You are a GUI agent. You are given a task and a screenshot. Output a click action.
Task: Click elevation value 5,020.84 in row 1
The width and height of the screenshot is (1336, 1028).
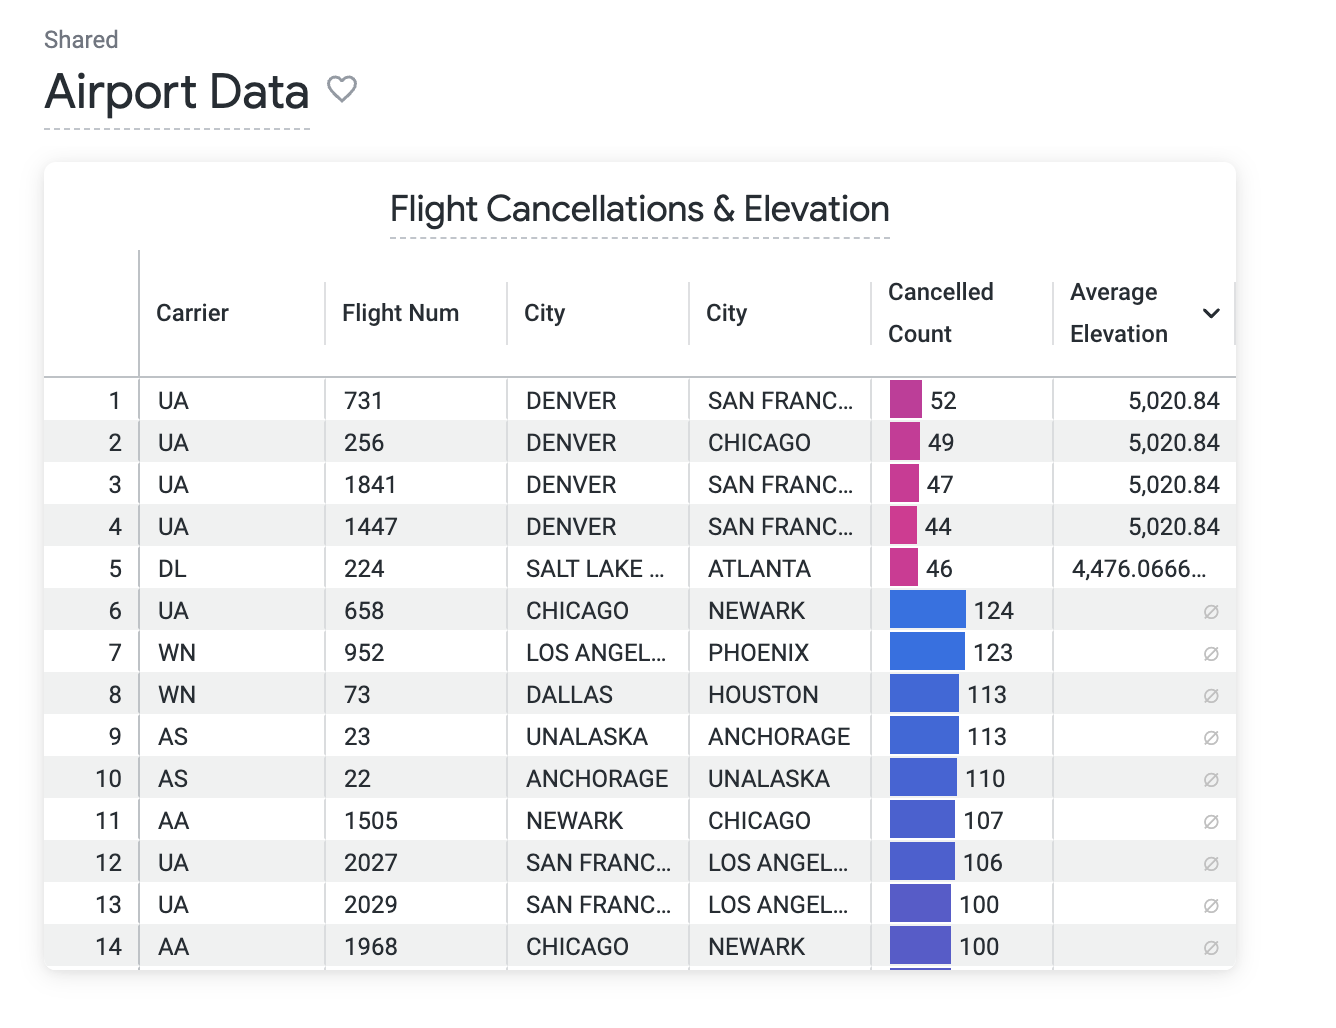click(1173, 399)
